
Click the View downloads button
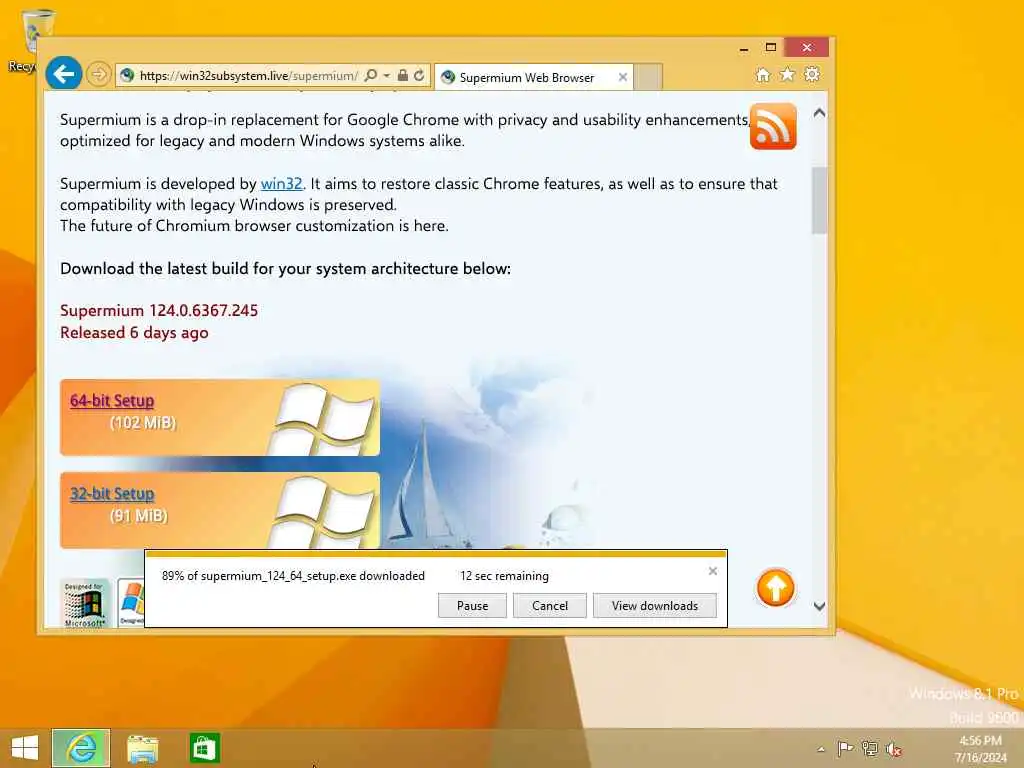point(655,605)
